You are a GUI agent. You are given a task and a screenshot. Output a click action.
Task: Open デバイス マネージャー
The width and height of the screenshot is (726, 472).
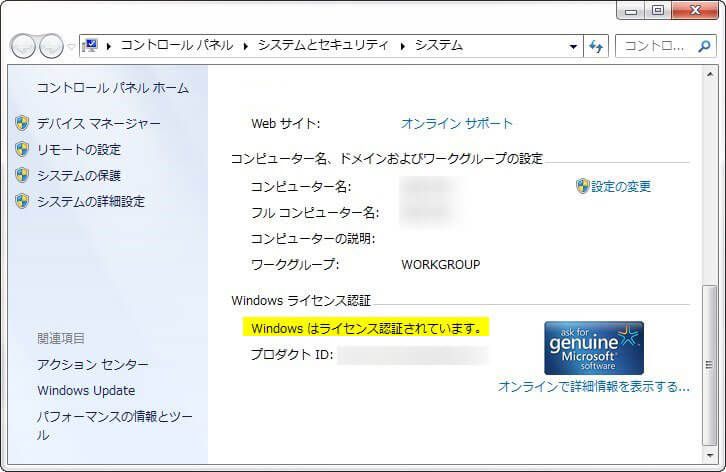point(99,123)
